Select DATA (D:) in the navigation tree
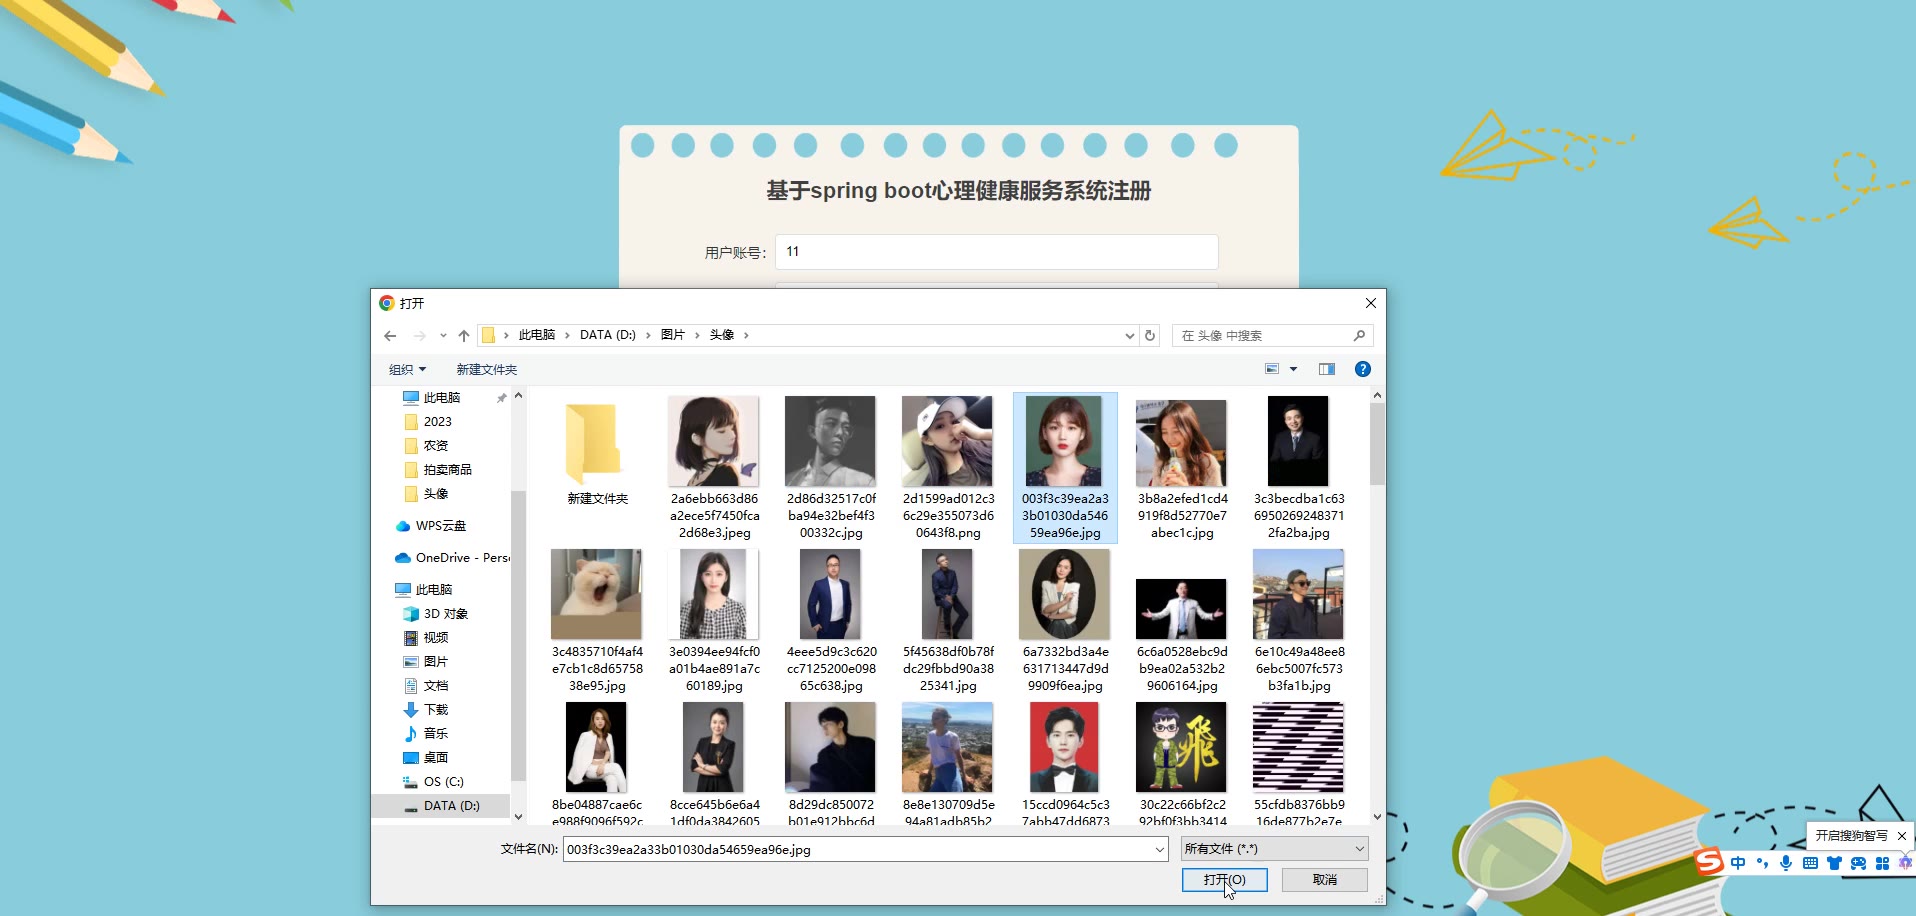The image size is (1916, 916). [x=451, y=806]
